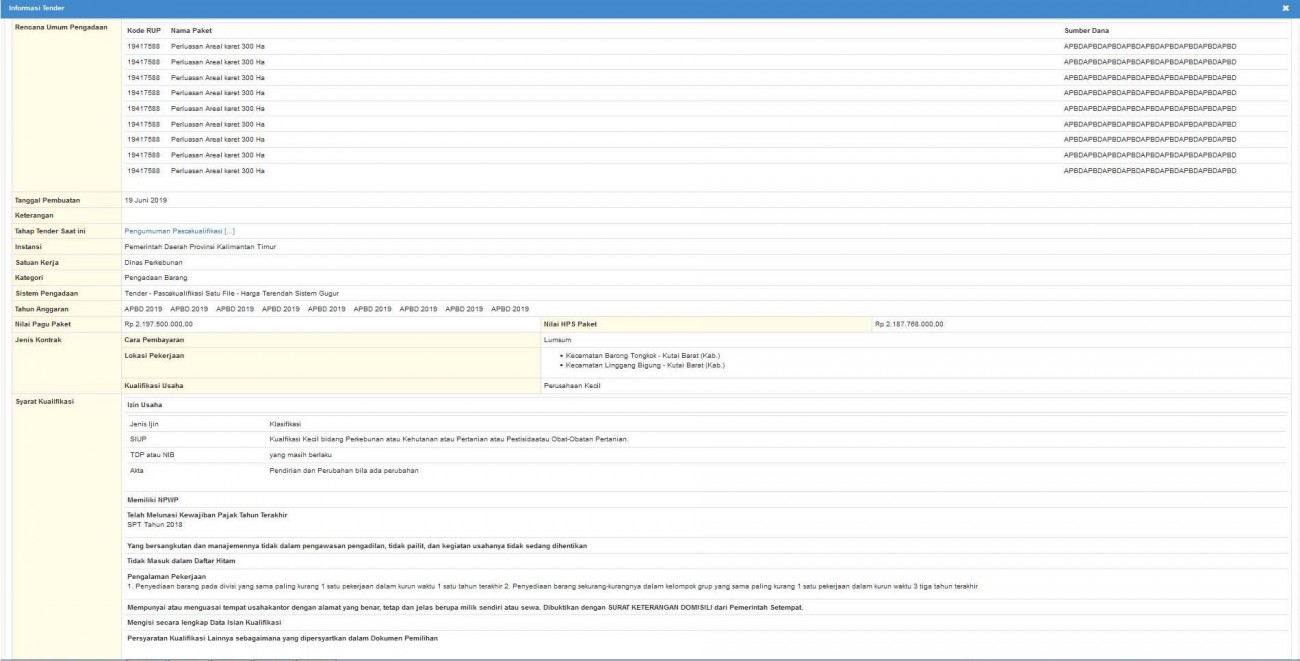The image size is (1300, 661).
Task: Click the Nilai Pagu Paket amount
Action: click(159, 324)
